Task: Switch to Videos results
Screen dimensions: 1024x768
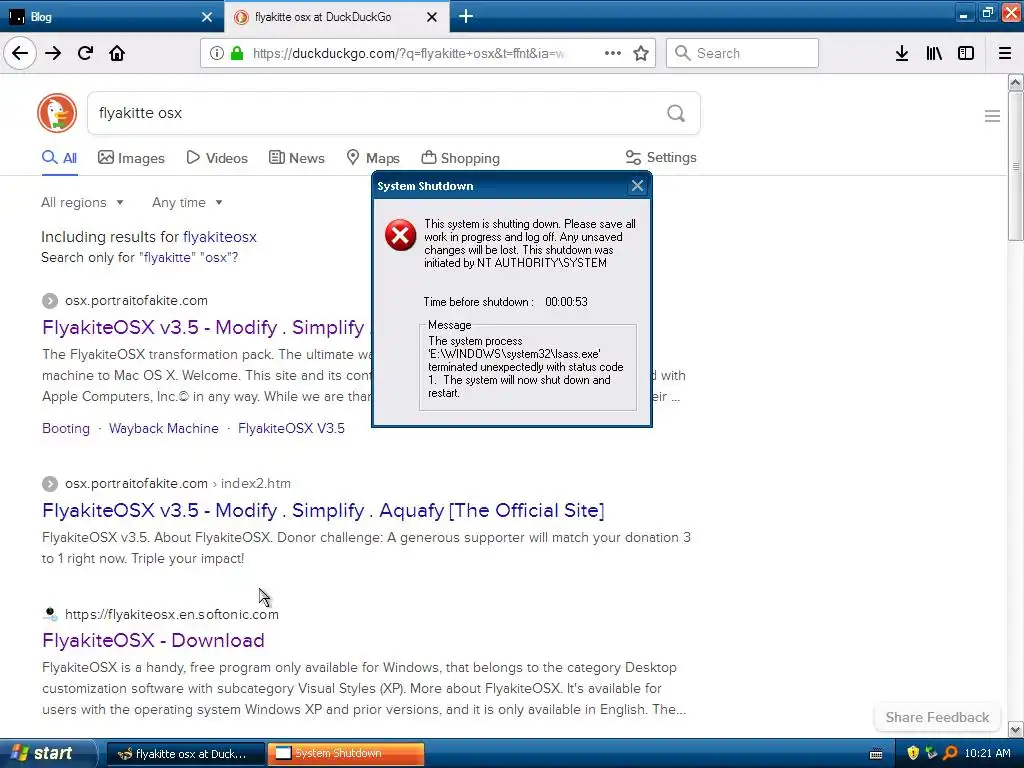Action: click(217, 158)
